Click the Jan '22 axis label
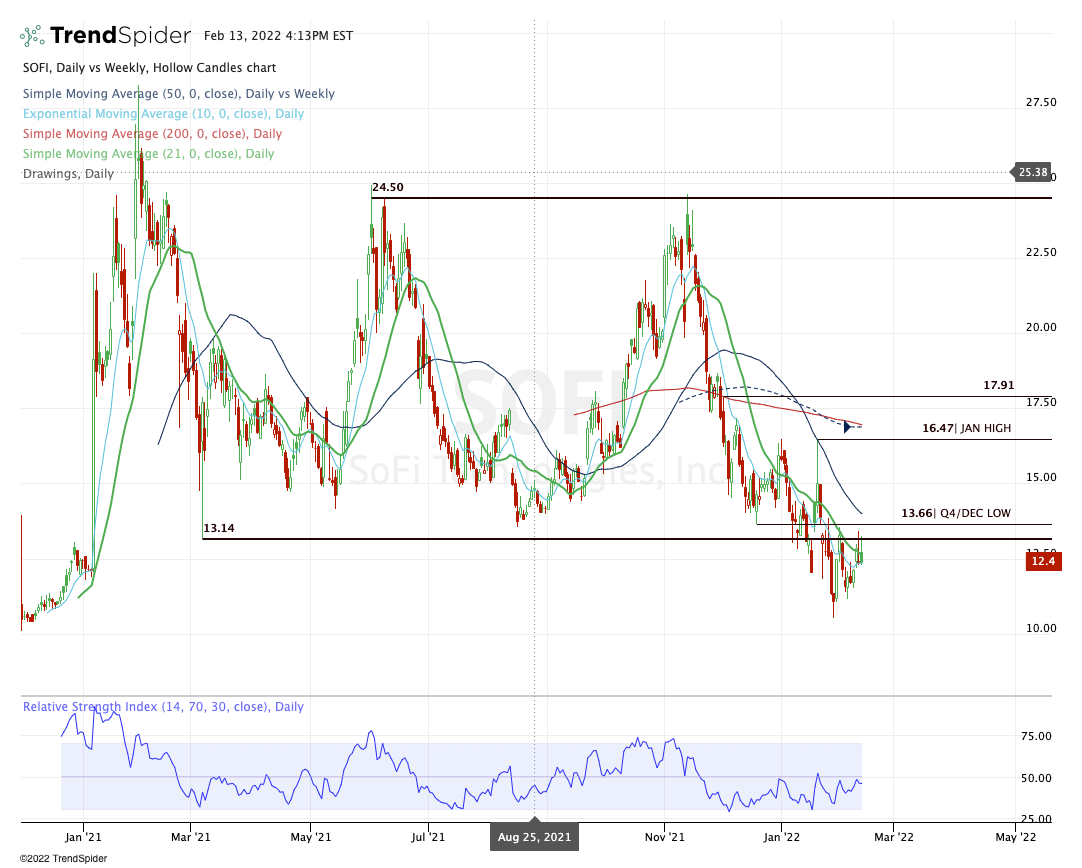This screenshot has height=868, width=1082. 781,837
